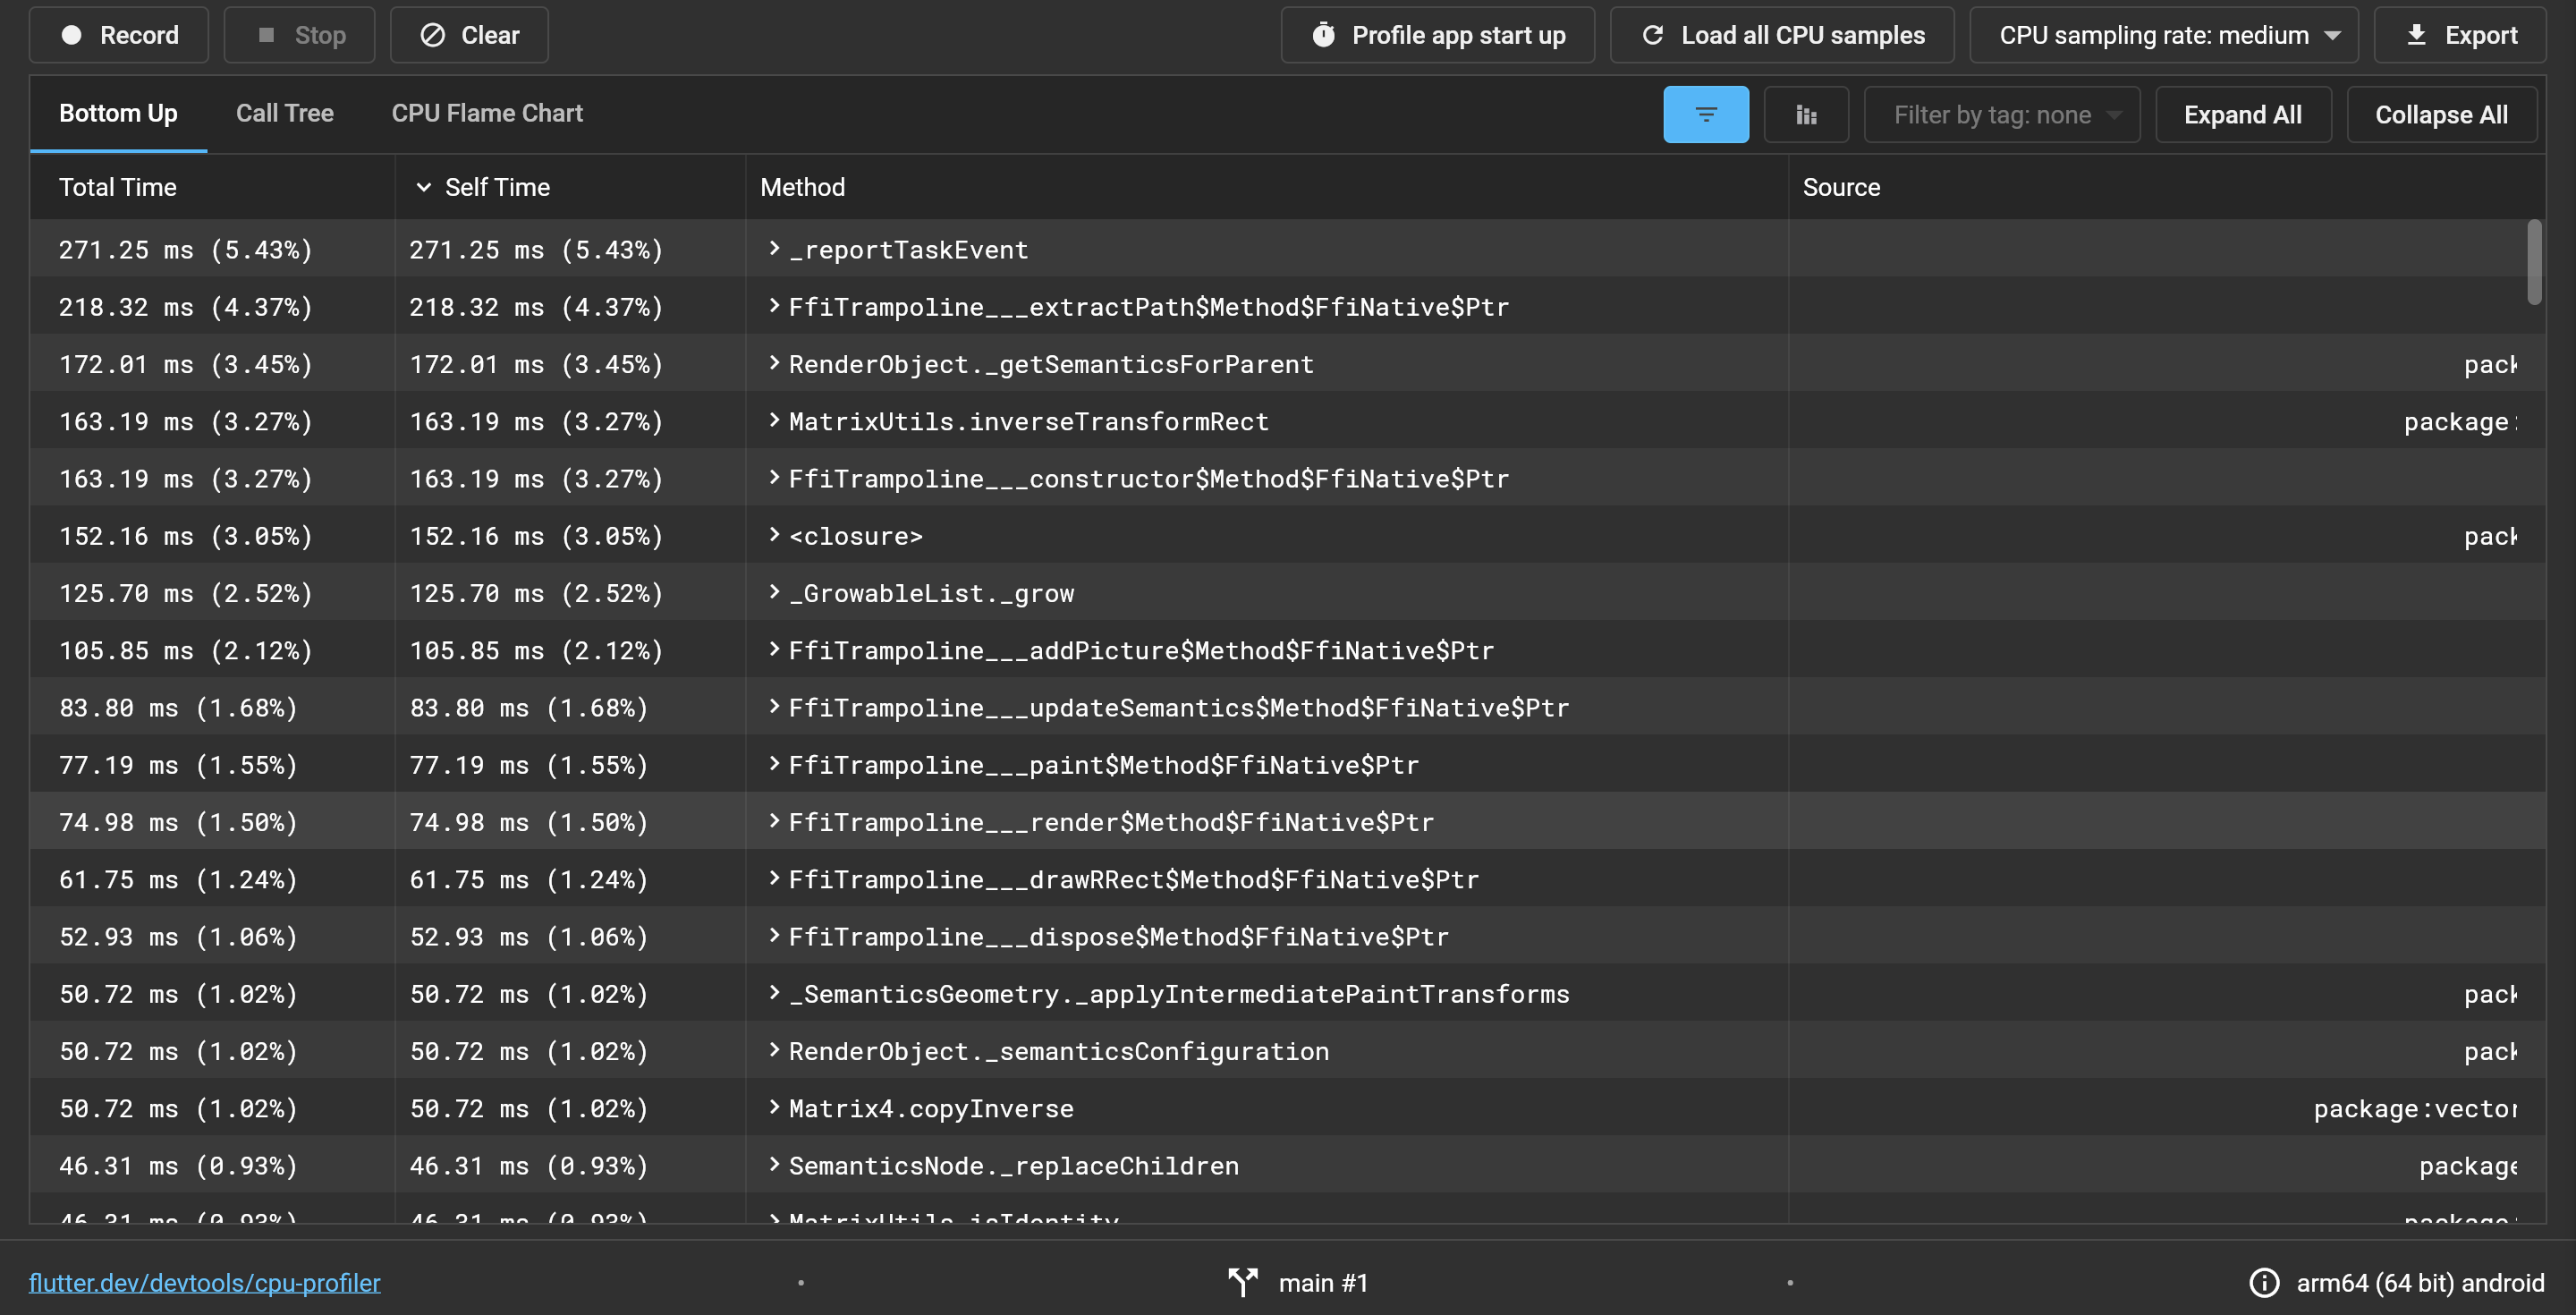Click total time 172.01 ms (3.45%)
The height and width of the screenshot is (1315, 2576).
tap(186, 364)
